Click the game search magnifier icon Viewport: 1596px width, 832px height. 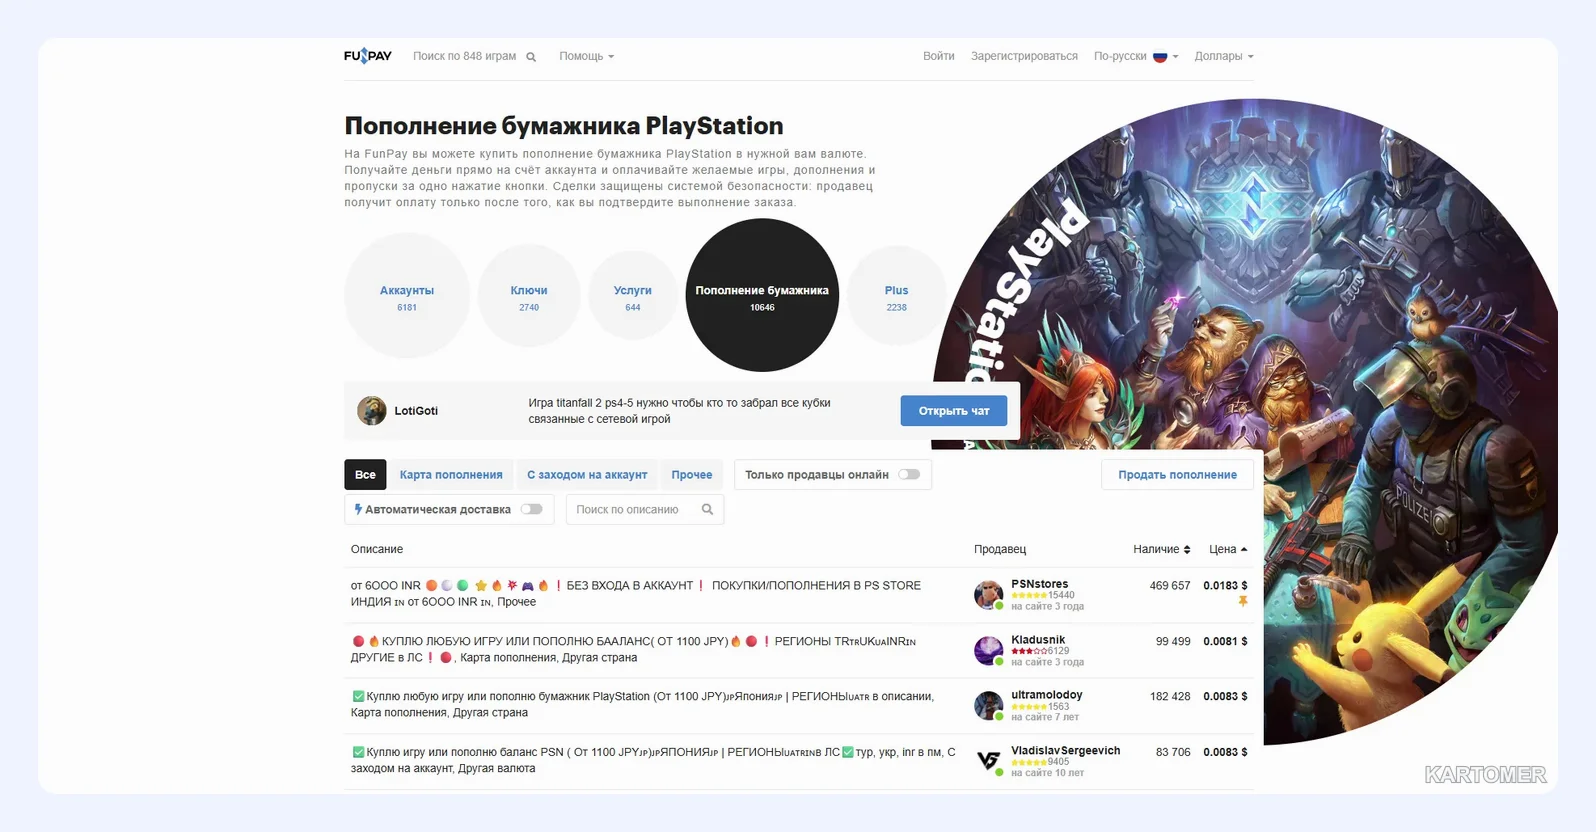pos(531,57)
